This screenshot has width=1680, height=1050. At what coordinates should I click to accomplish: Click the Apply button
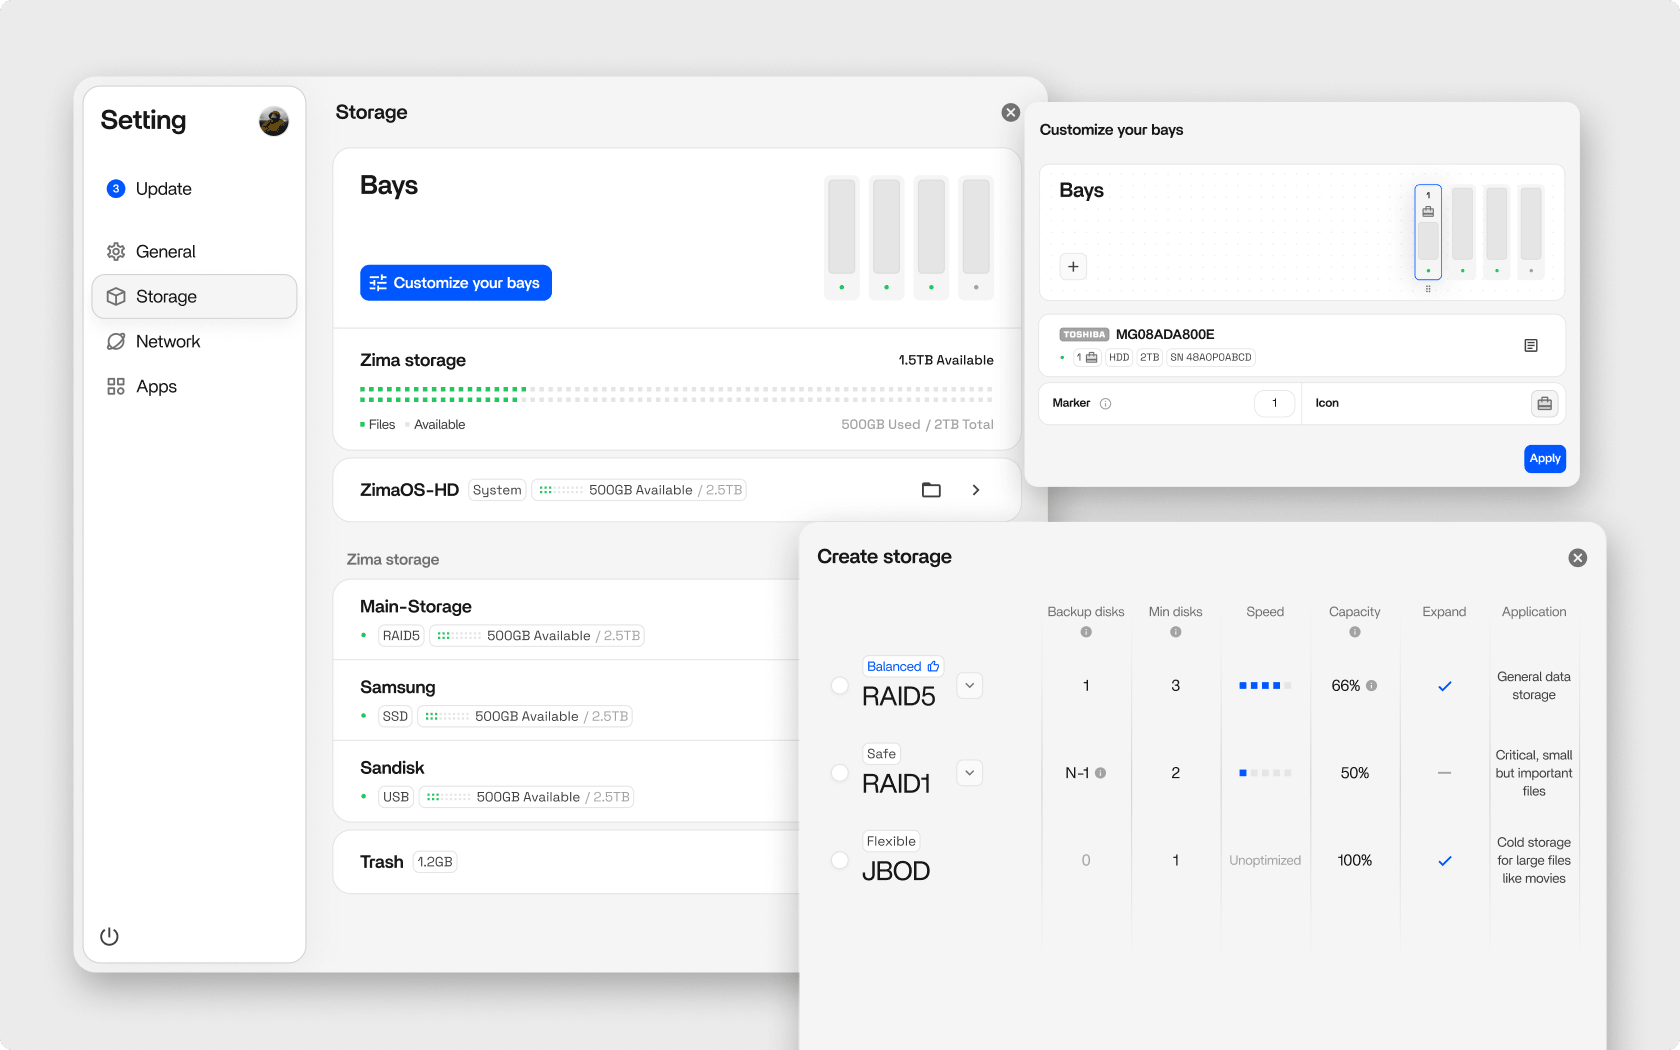(x=1545, y=459)
